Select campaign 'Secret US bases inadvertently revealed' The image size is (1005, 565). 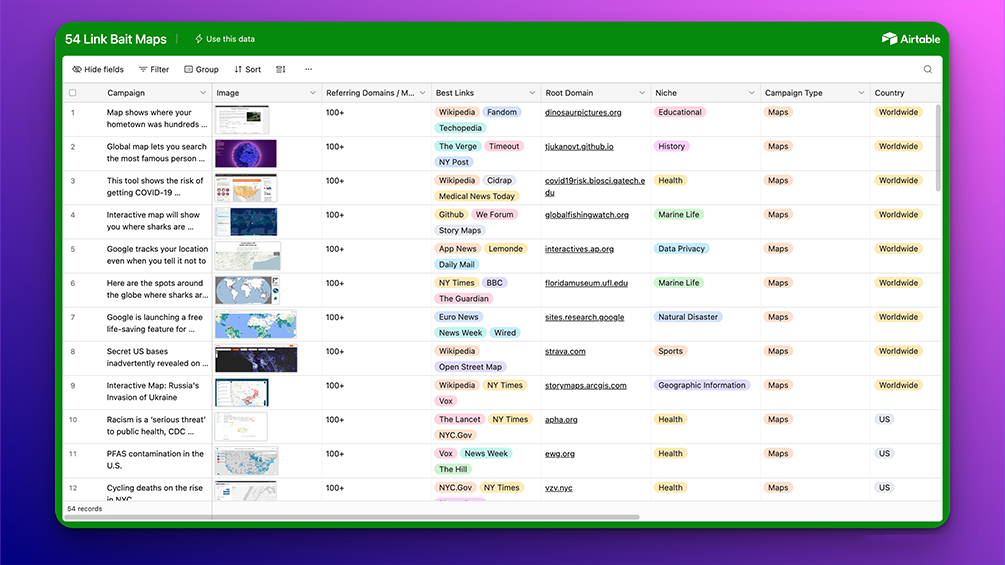(157, 357)
